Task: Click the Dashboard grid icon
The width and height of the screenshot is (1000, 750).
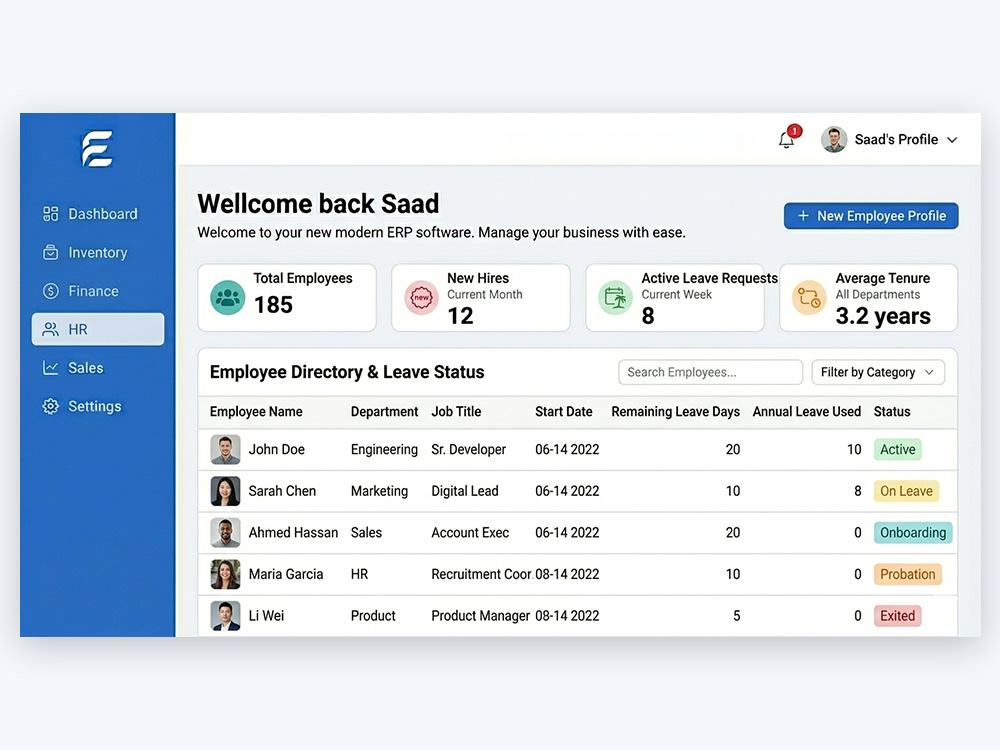Action: tap(50, 214)
